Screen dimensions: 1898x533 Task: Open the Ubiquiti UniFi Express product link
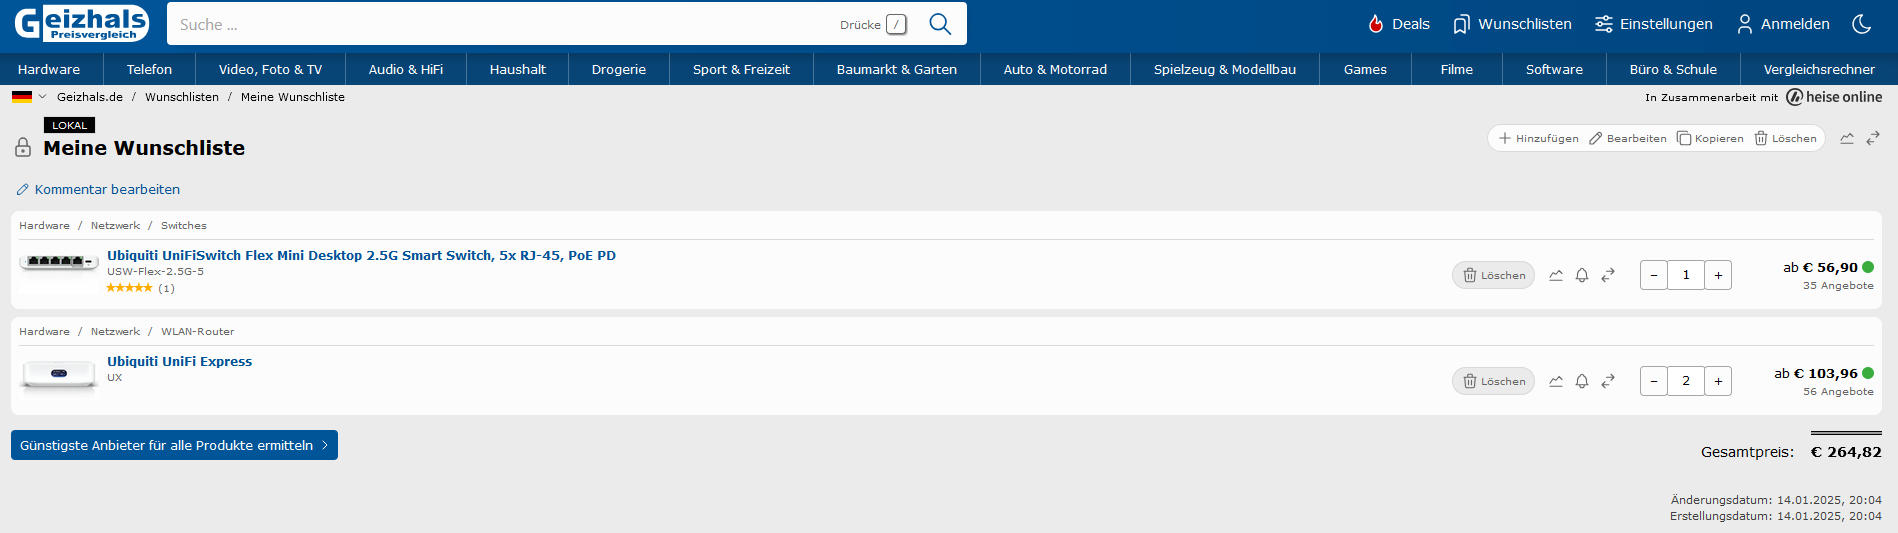[179, 362]
